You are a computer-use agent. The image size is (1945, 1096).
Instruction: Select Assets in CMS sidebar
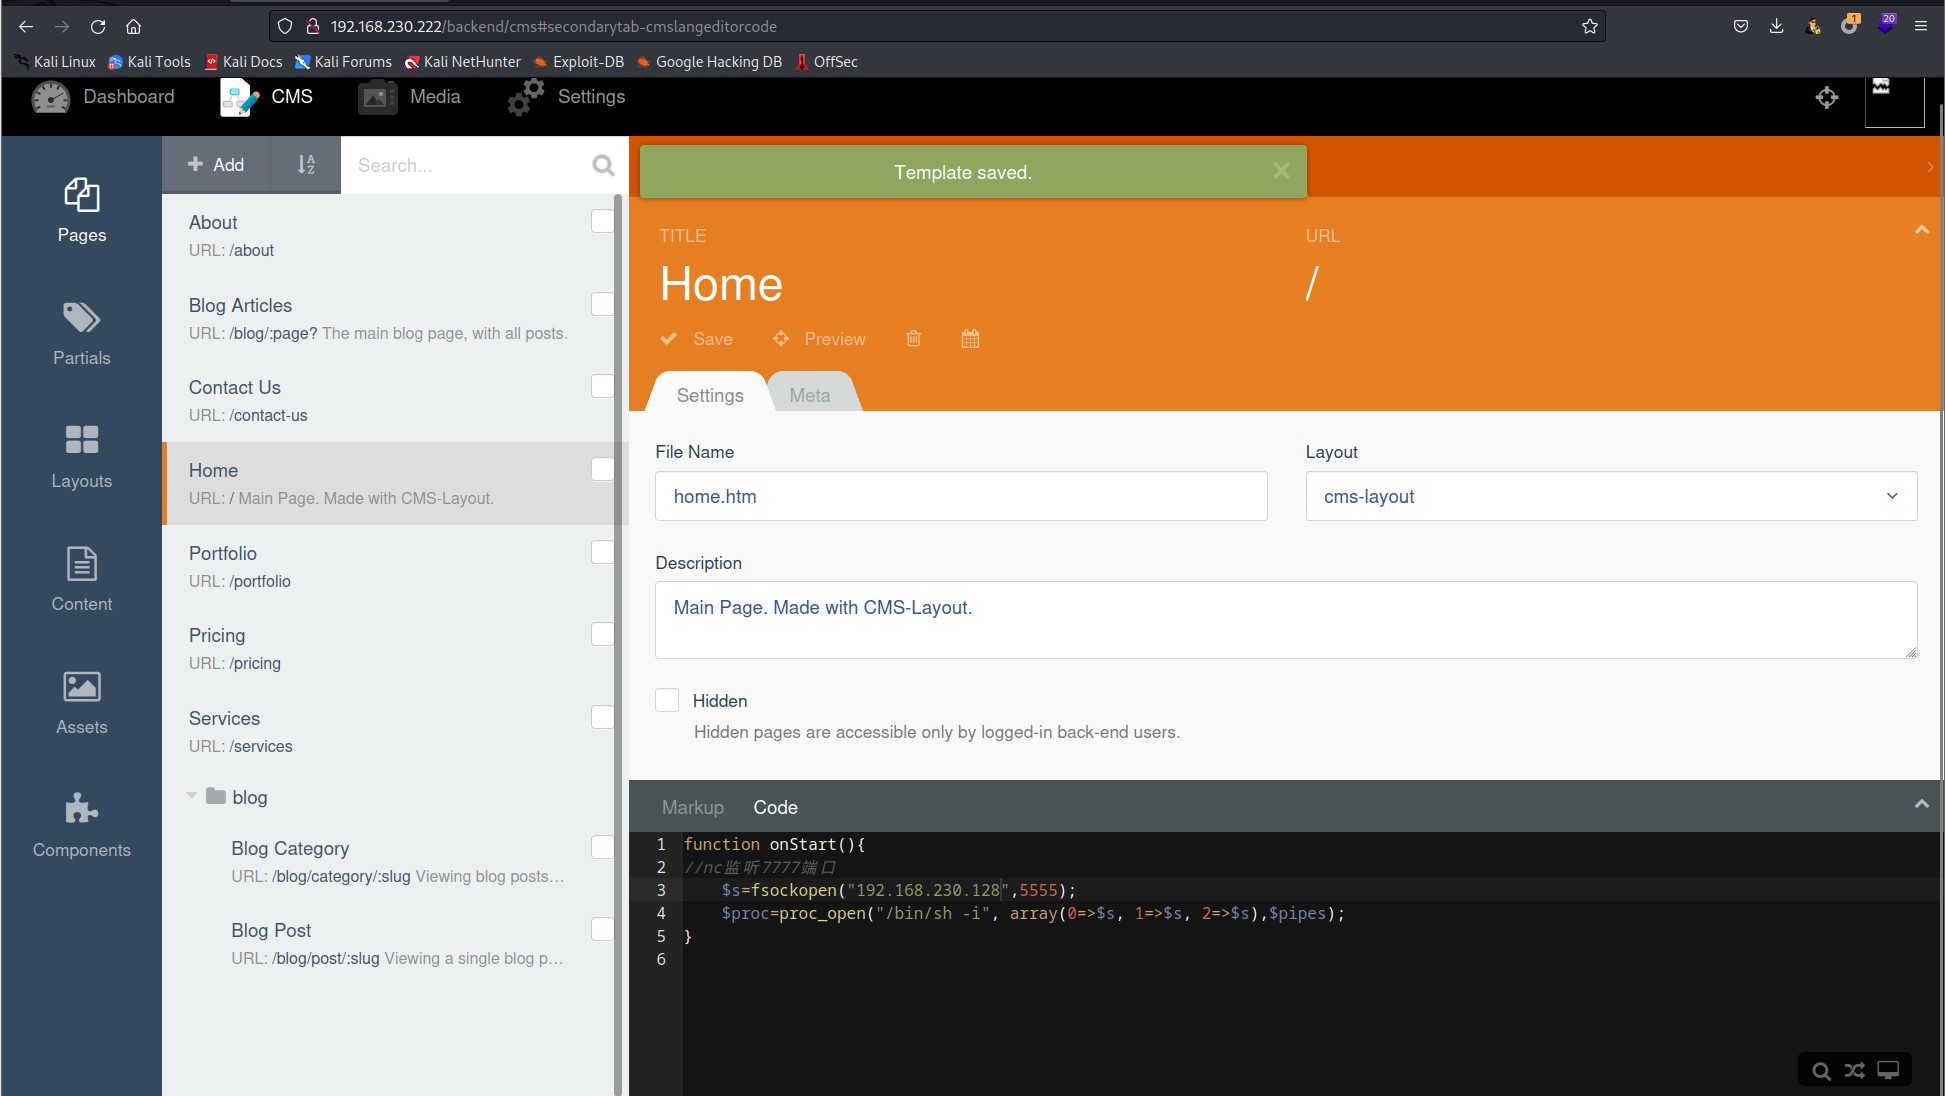[x=81, y=703]
